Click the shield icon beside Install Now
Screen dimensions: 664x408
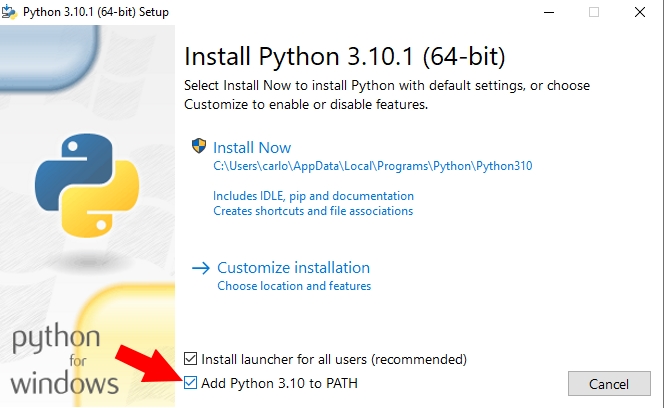click(198, 146)
